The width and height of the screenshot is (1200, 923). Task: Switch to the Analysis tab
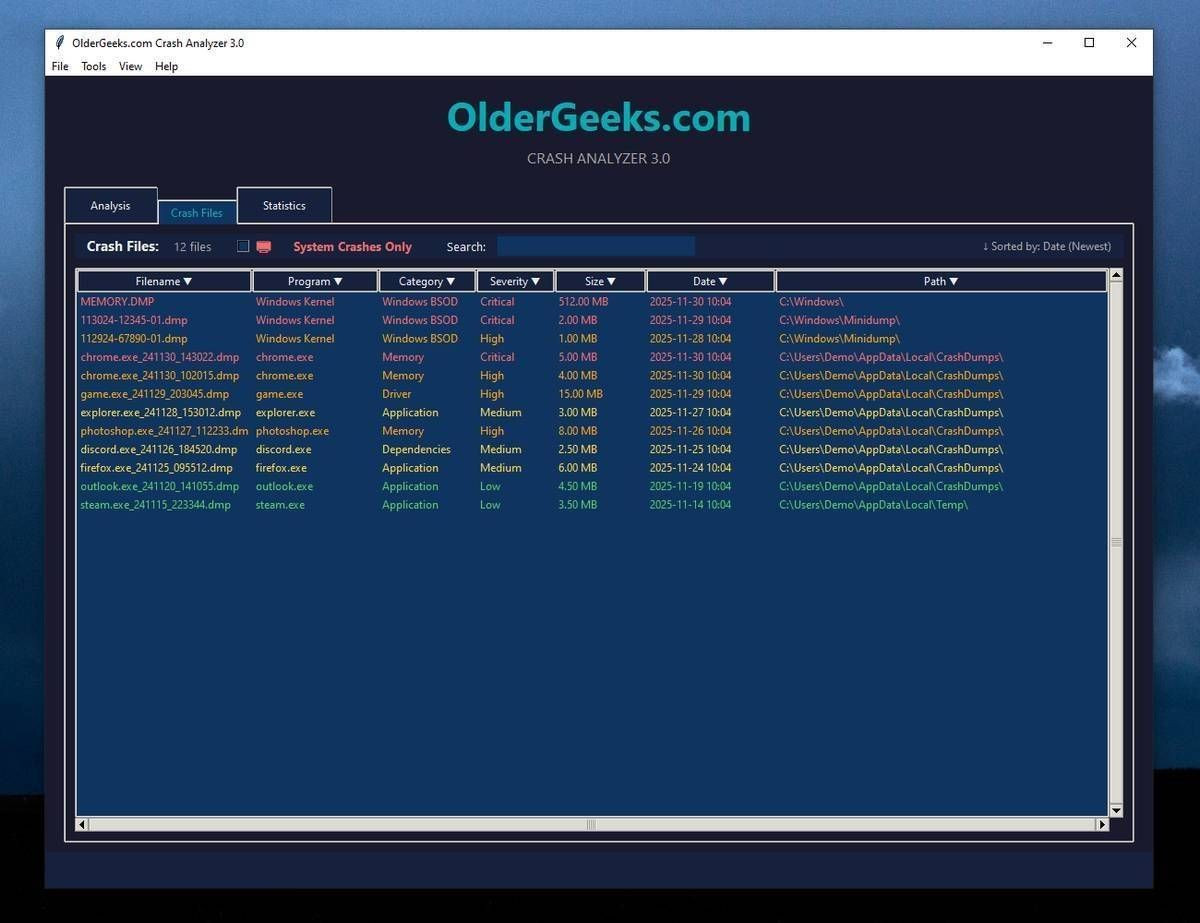[110, 206]
